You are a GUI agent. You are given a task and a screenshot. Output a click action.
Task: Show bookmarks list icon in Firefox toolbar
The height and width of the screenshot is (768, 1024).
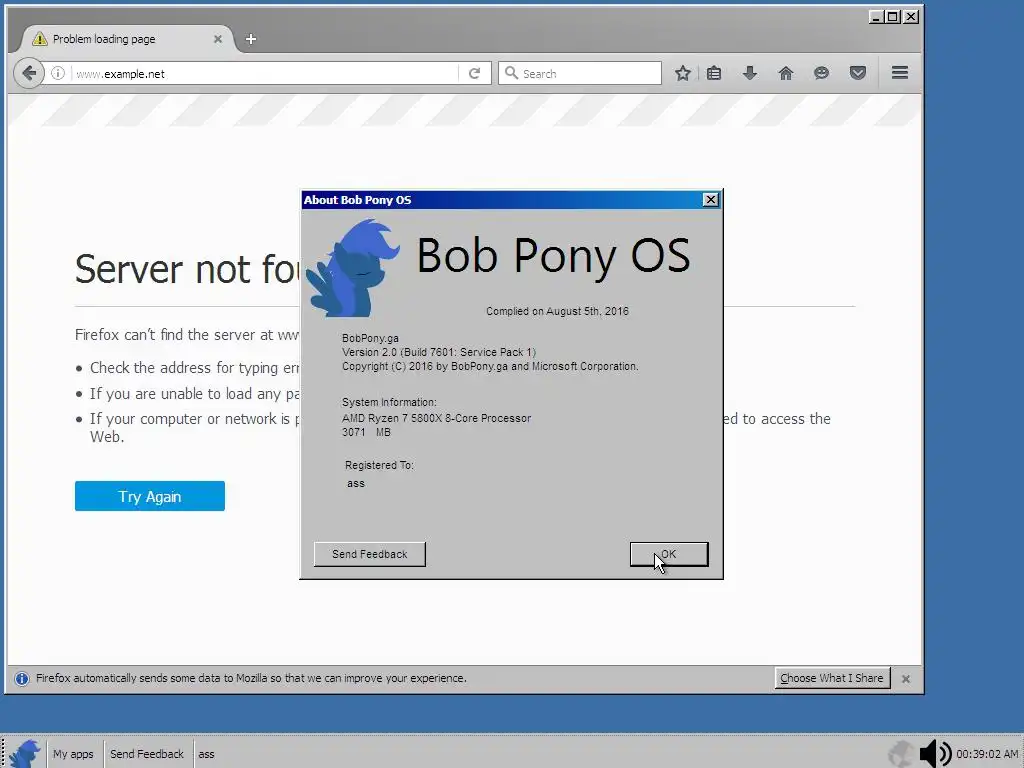pyautogui.click(x=714, y=73)
